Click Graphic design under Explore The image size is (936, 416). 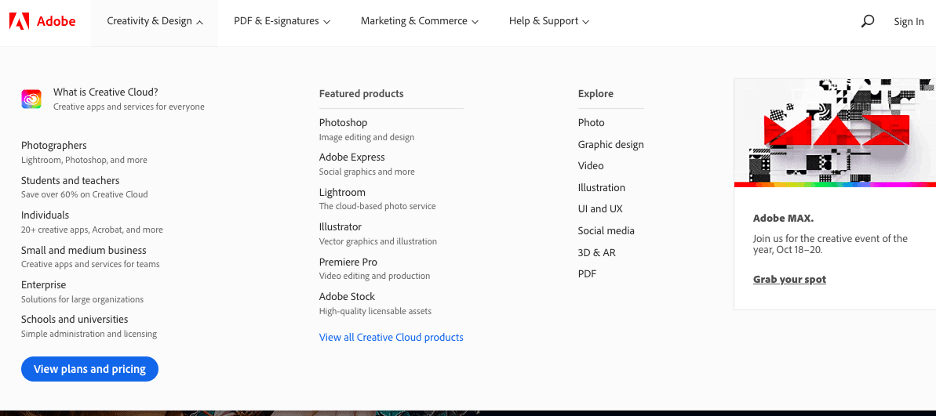click(610, 144)
